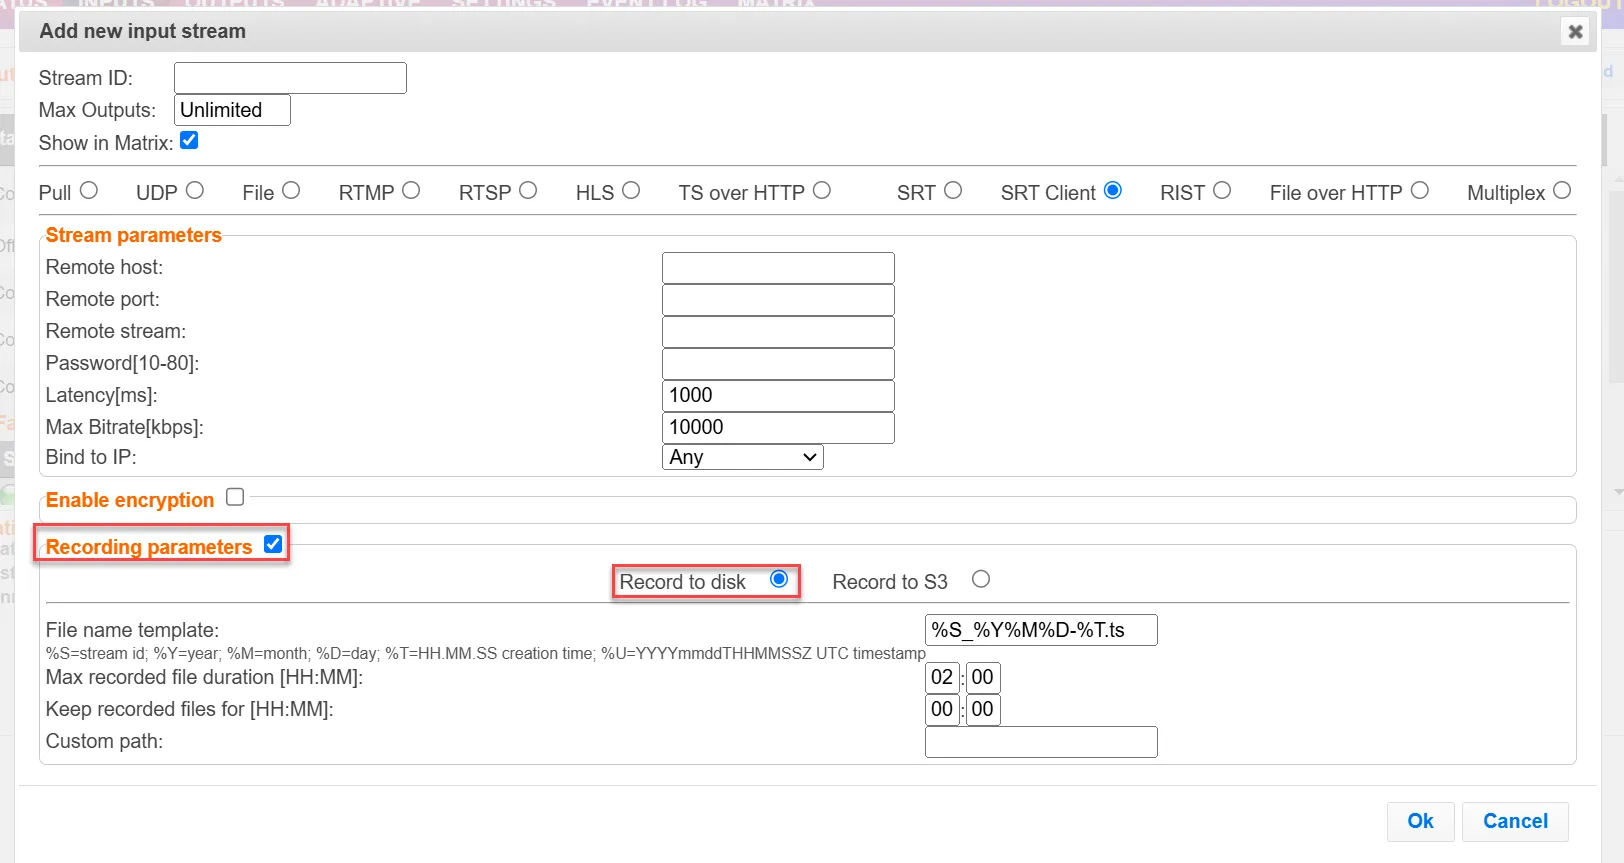Select the File over HTTP radio
The height and width of the screenshot is (863, 1624).
[1420, 190]
